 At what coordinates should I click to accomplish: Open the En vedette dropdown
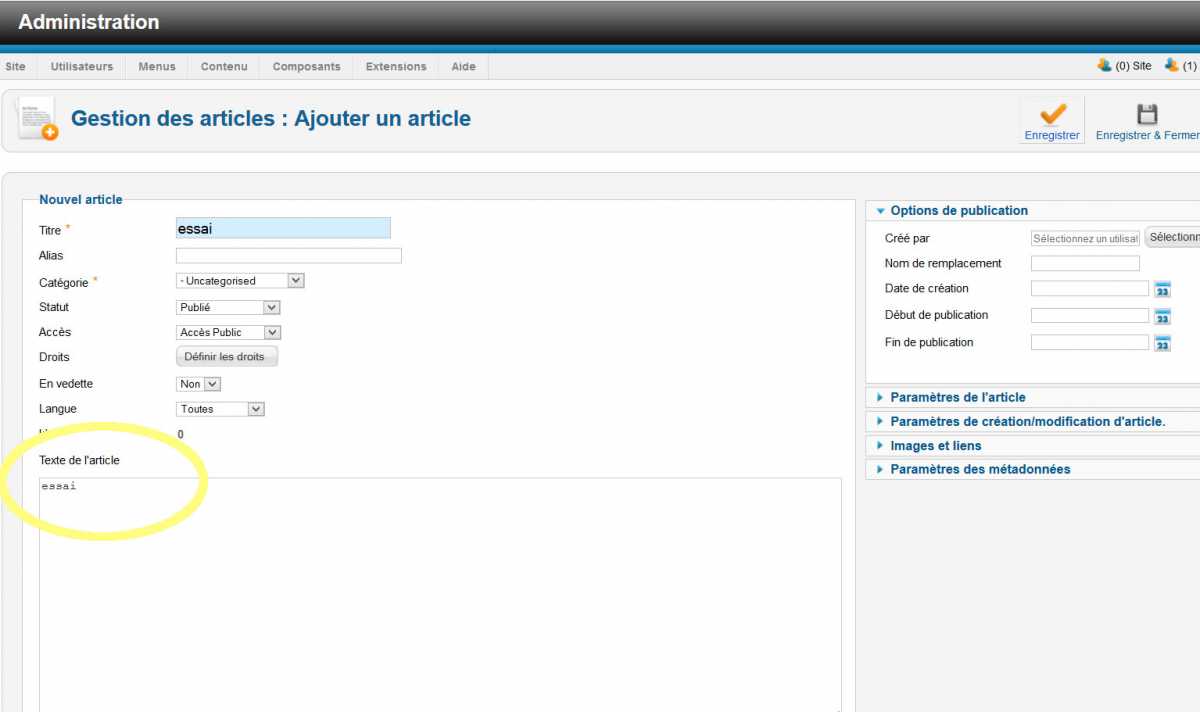tap(199, 384)
